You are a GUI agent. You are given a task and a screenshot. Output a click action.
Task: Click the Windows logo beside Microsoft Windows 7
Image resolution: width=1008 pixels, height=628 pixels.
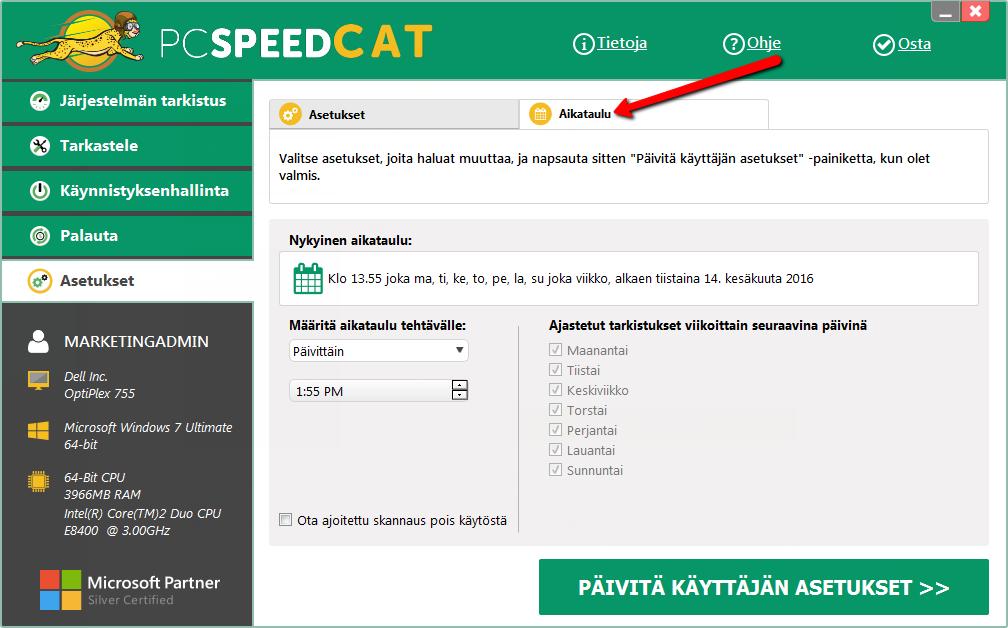pos(39,431)
